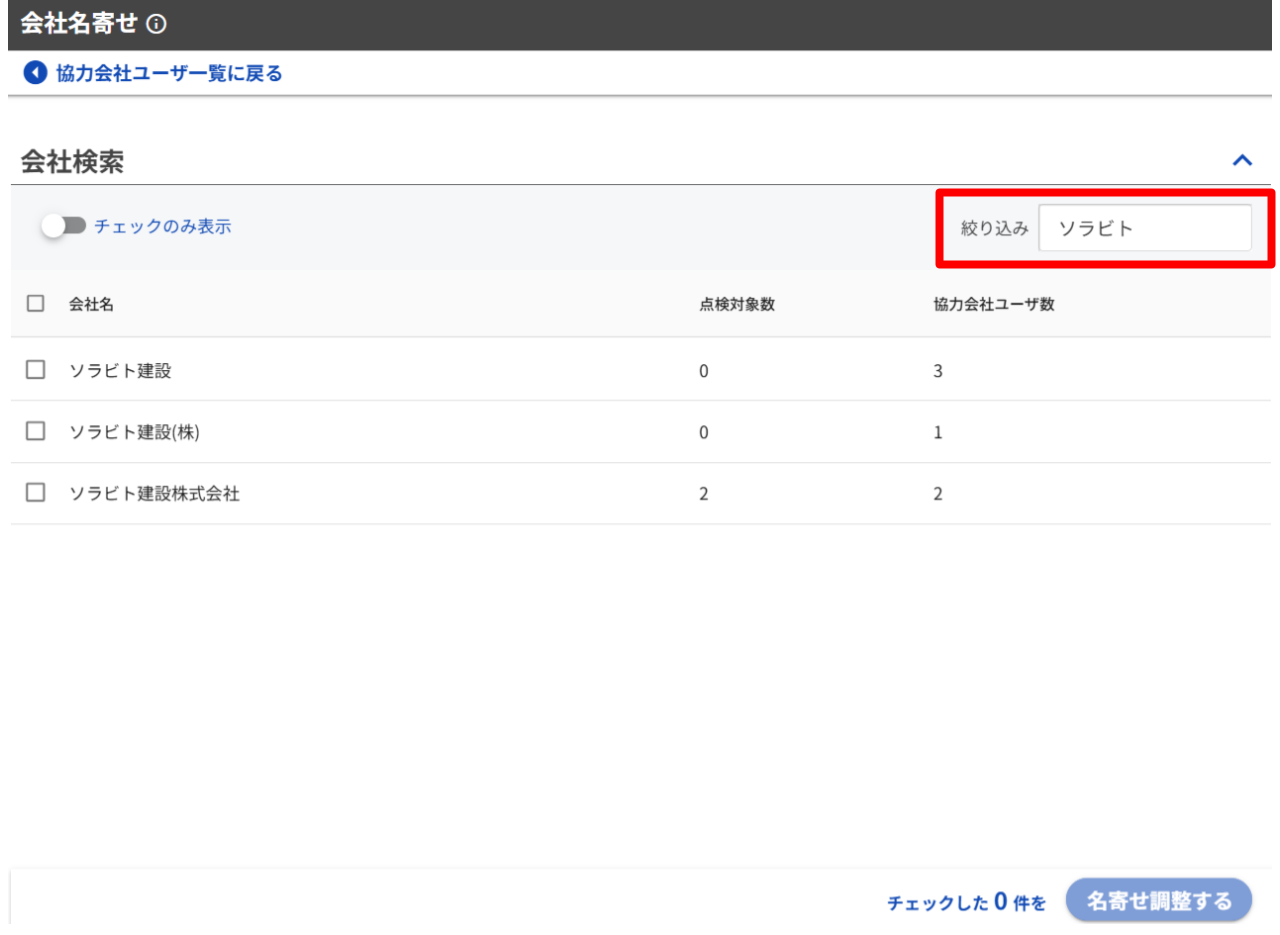Click the ソラビト建設 company name text
1280x935 pixels.
(x=120, y=370)
